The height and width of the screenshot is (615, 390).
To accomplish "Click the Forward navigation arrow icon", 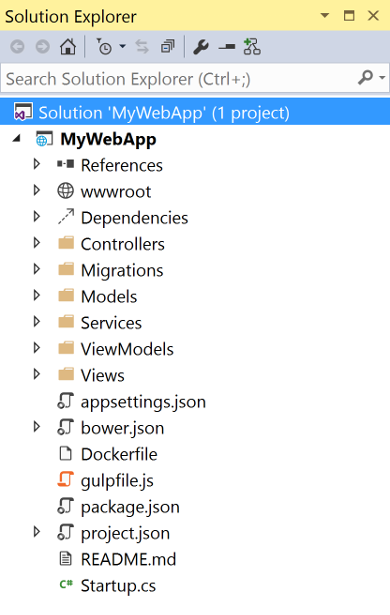I will click(42, 47).
